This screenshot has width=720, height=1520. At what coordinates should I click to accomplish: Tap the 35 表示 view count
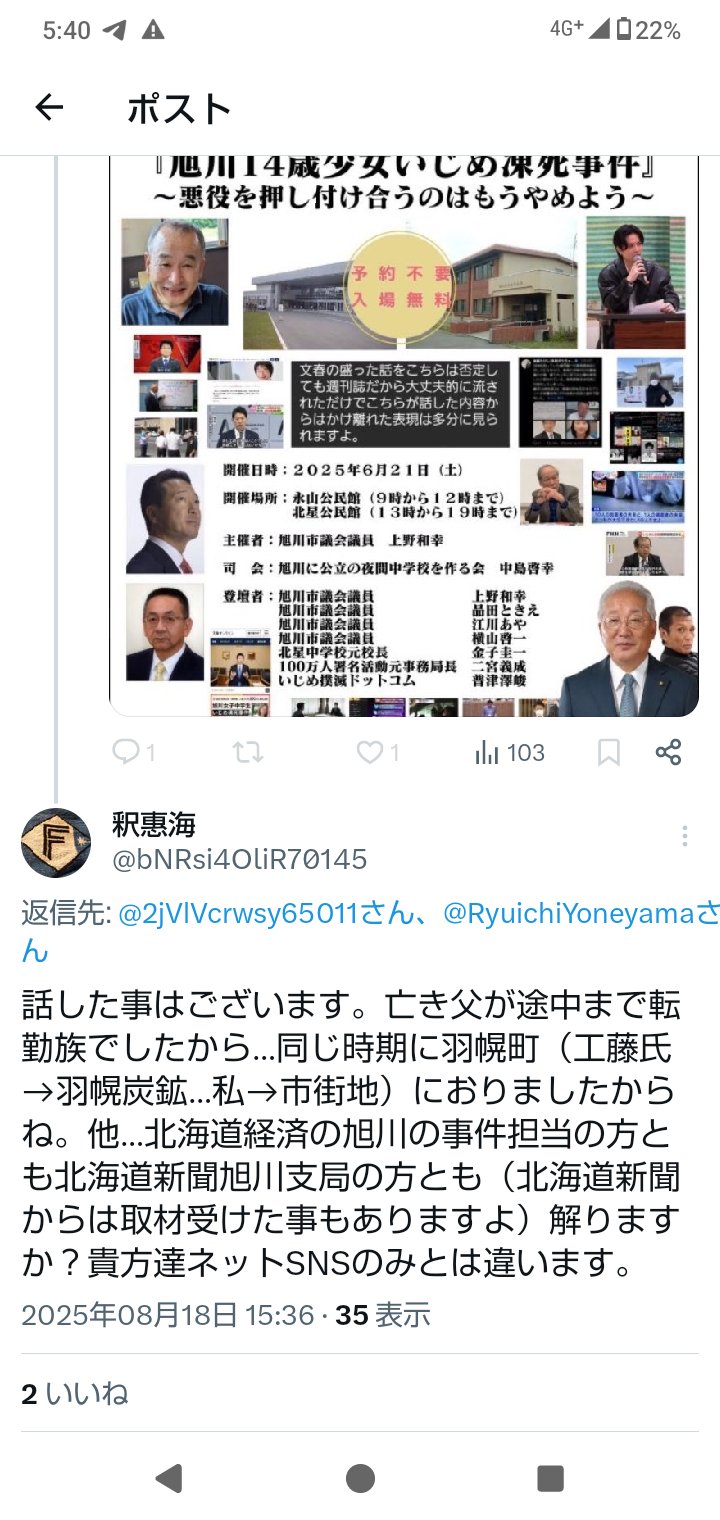pos(383,1314)
